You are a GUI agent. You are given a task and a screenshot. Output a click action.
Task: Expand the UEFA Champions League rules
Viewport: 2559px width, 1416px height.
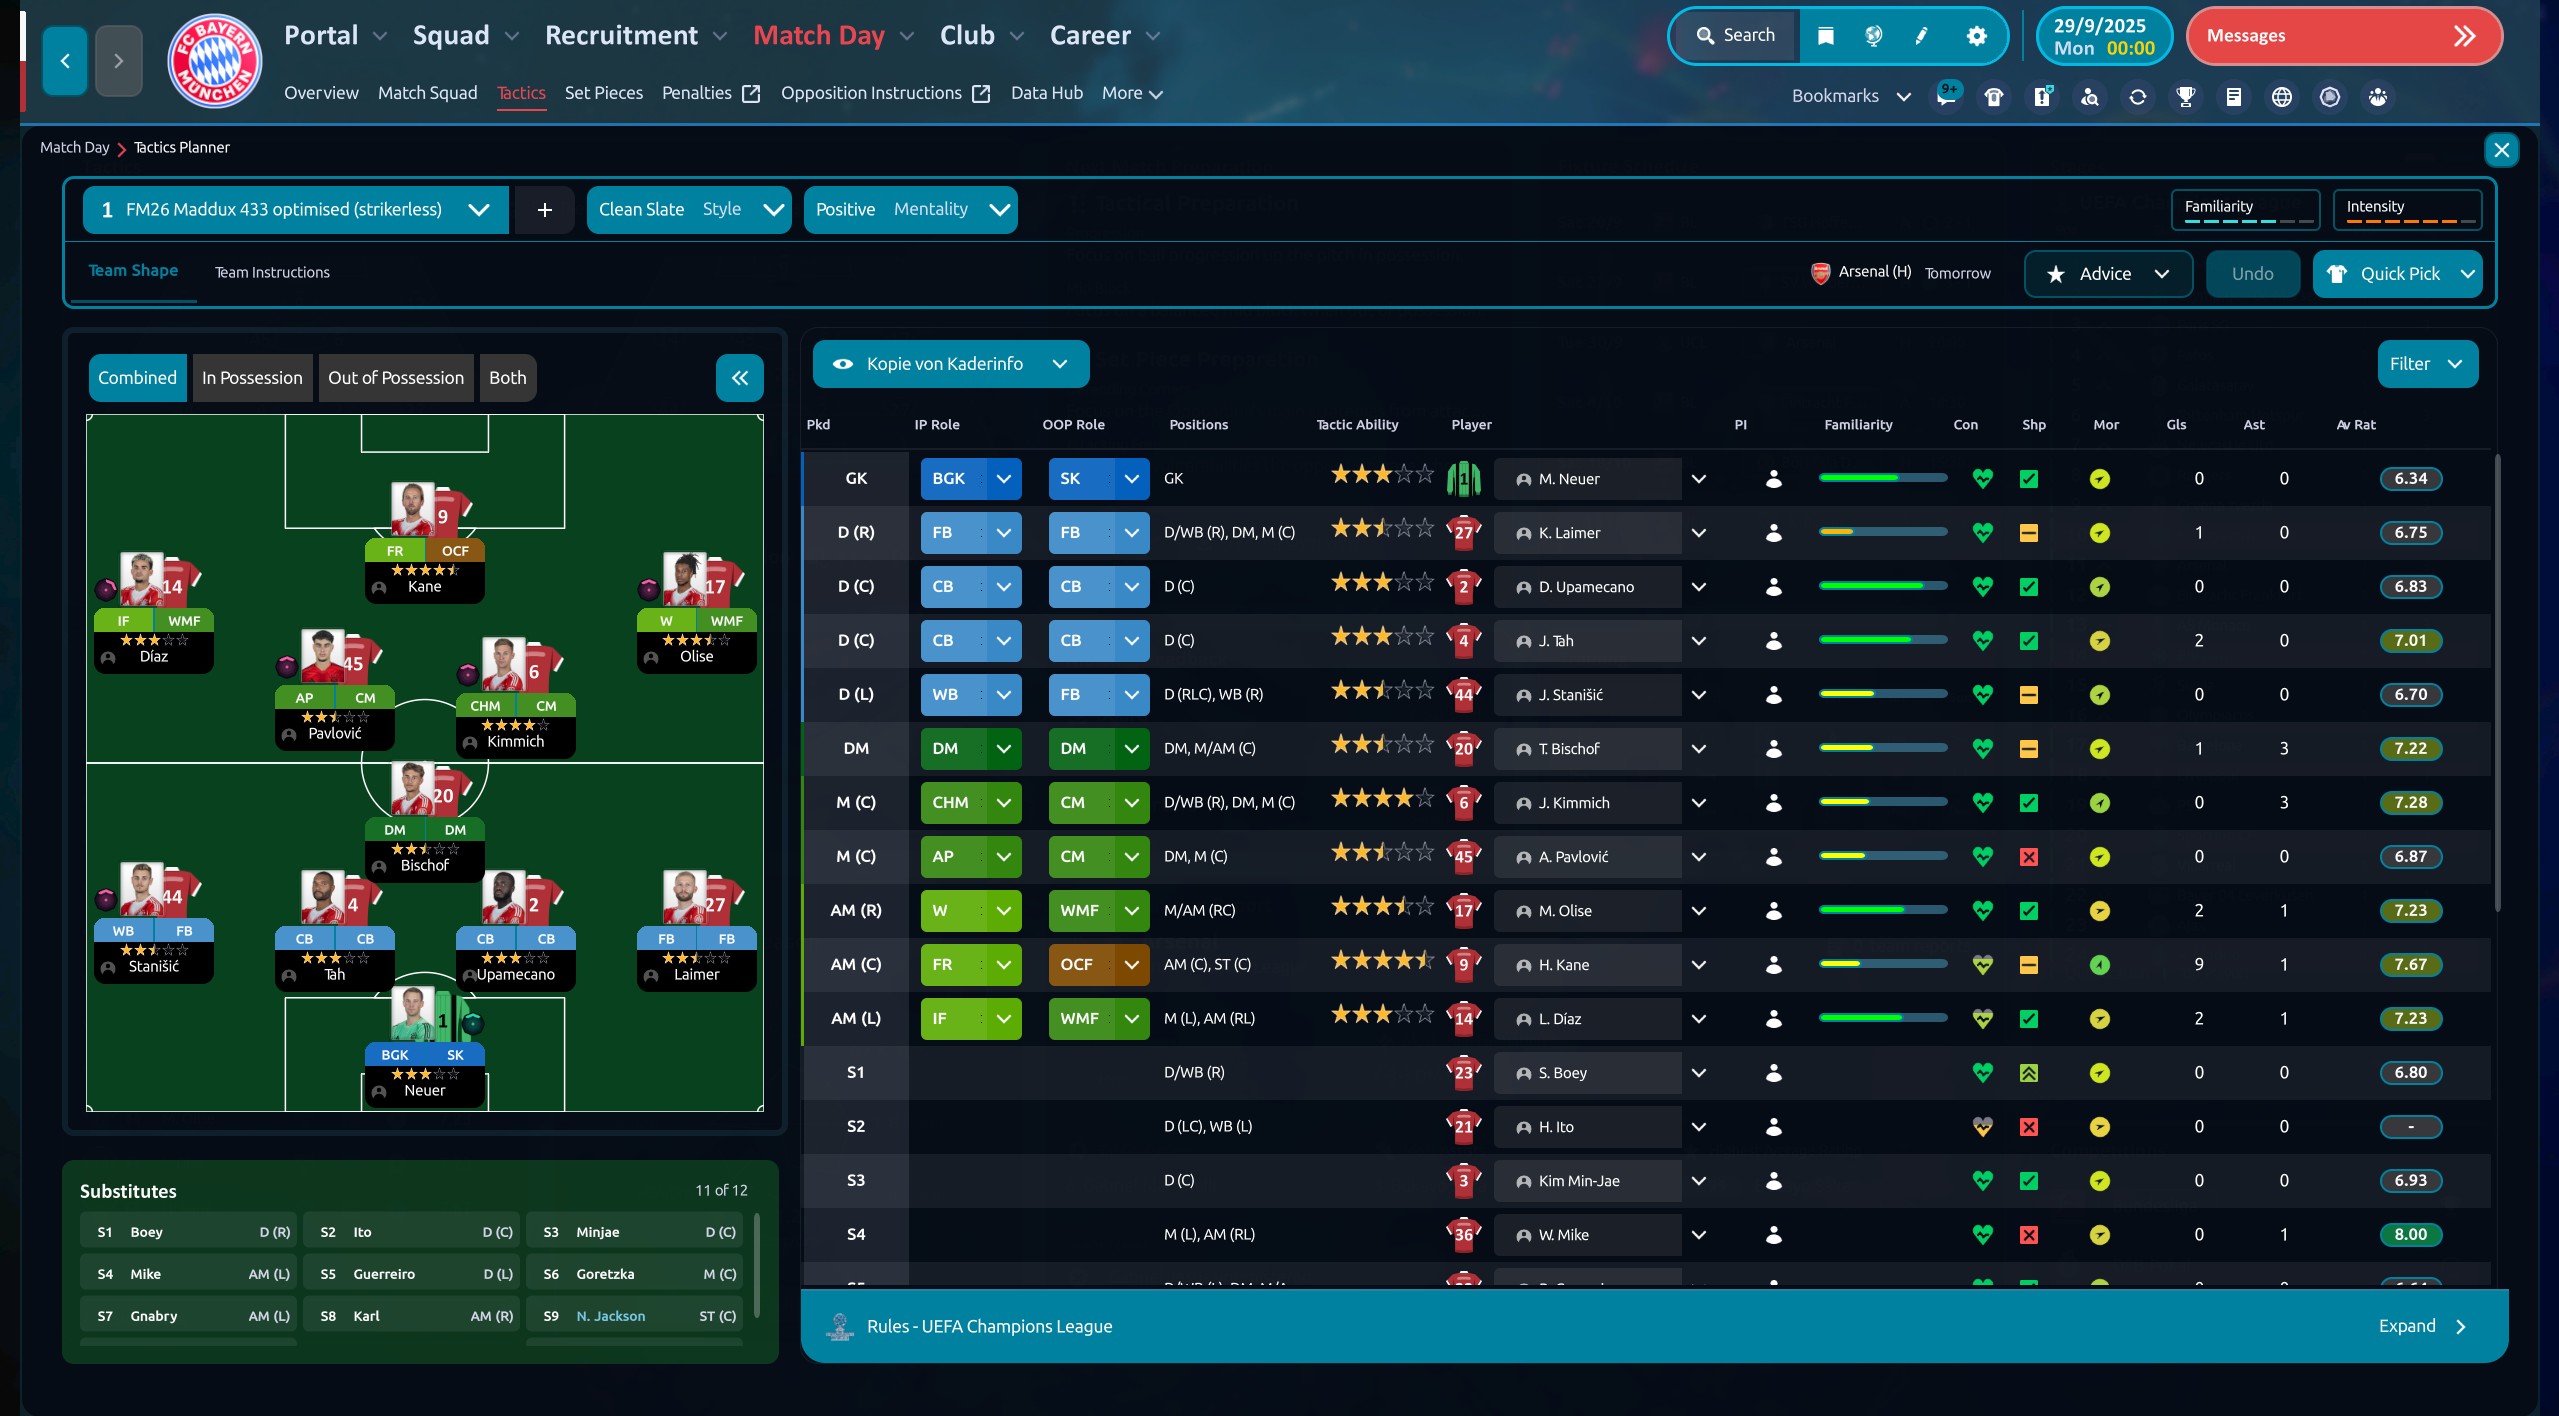pos(2425,1325)
